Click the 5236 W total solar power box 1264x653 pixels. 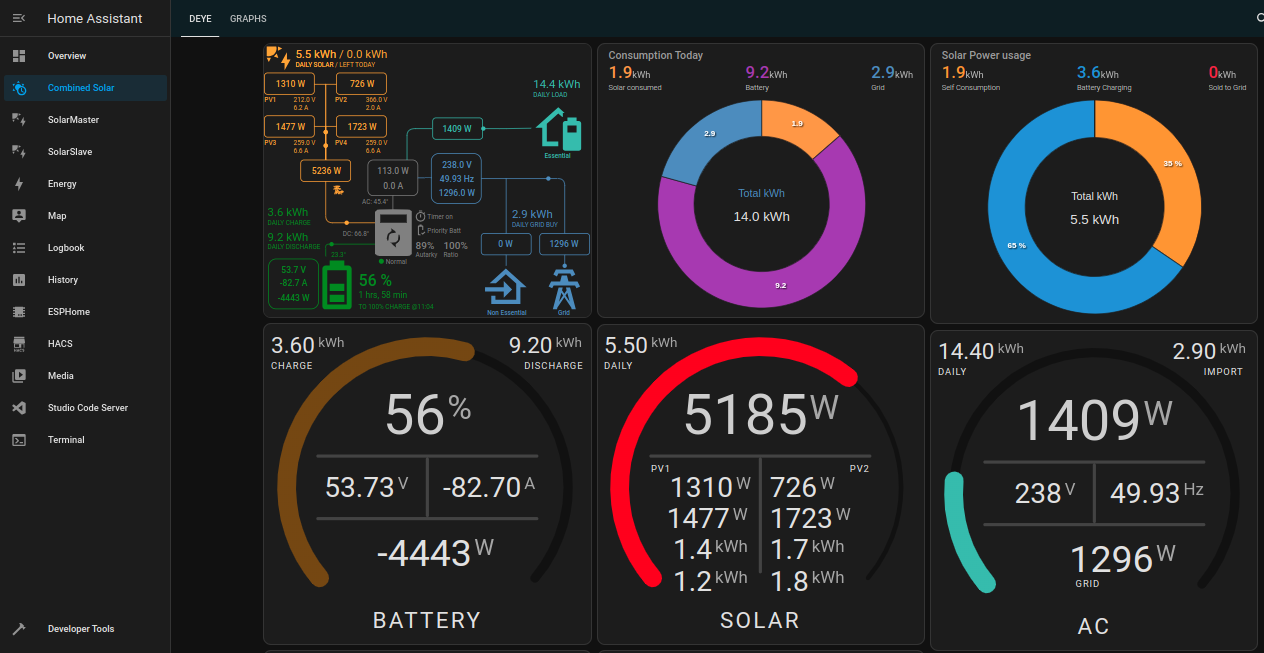click(x=325, y=171)
